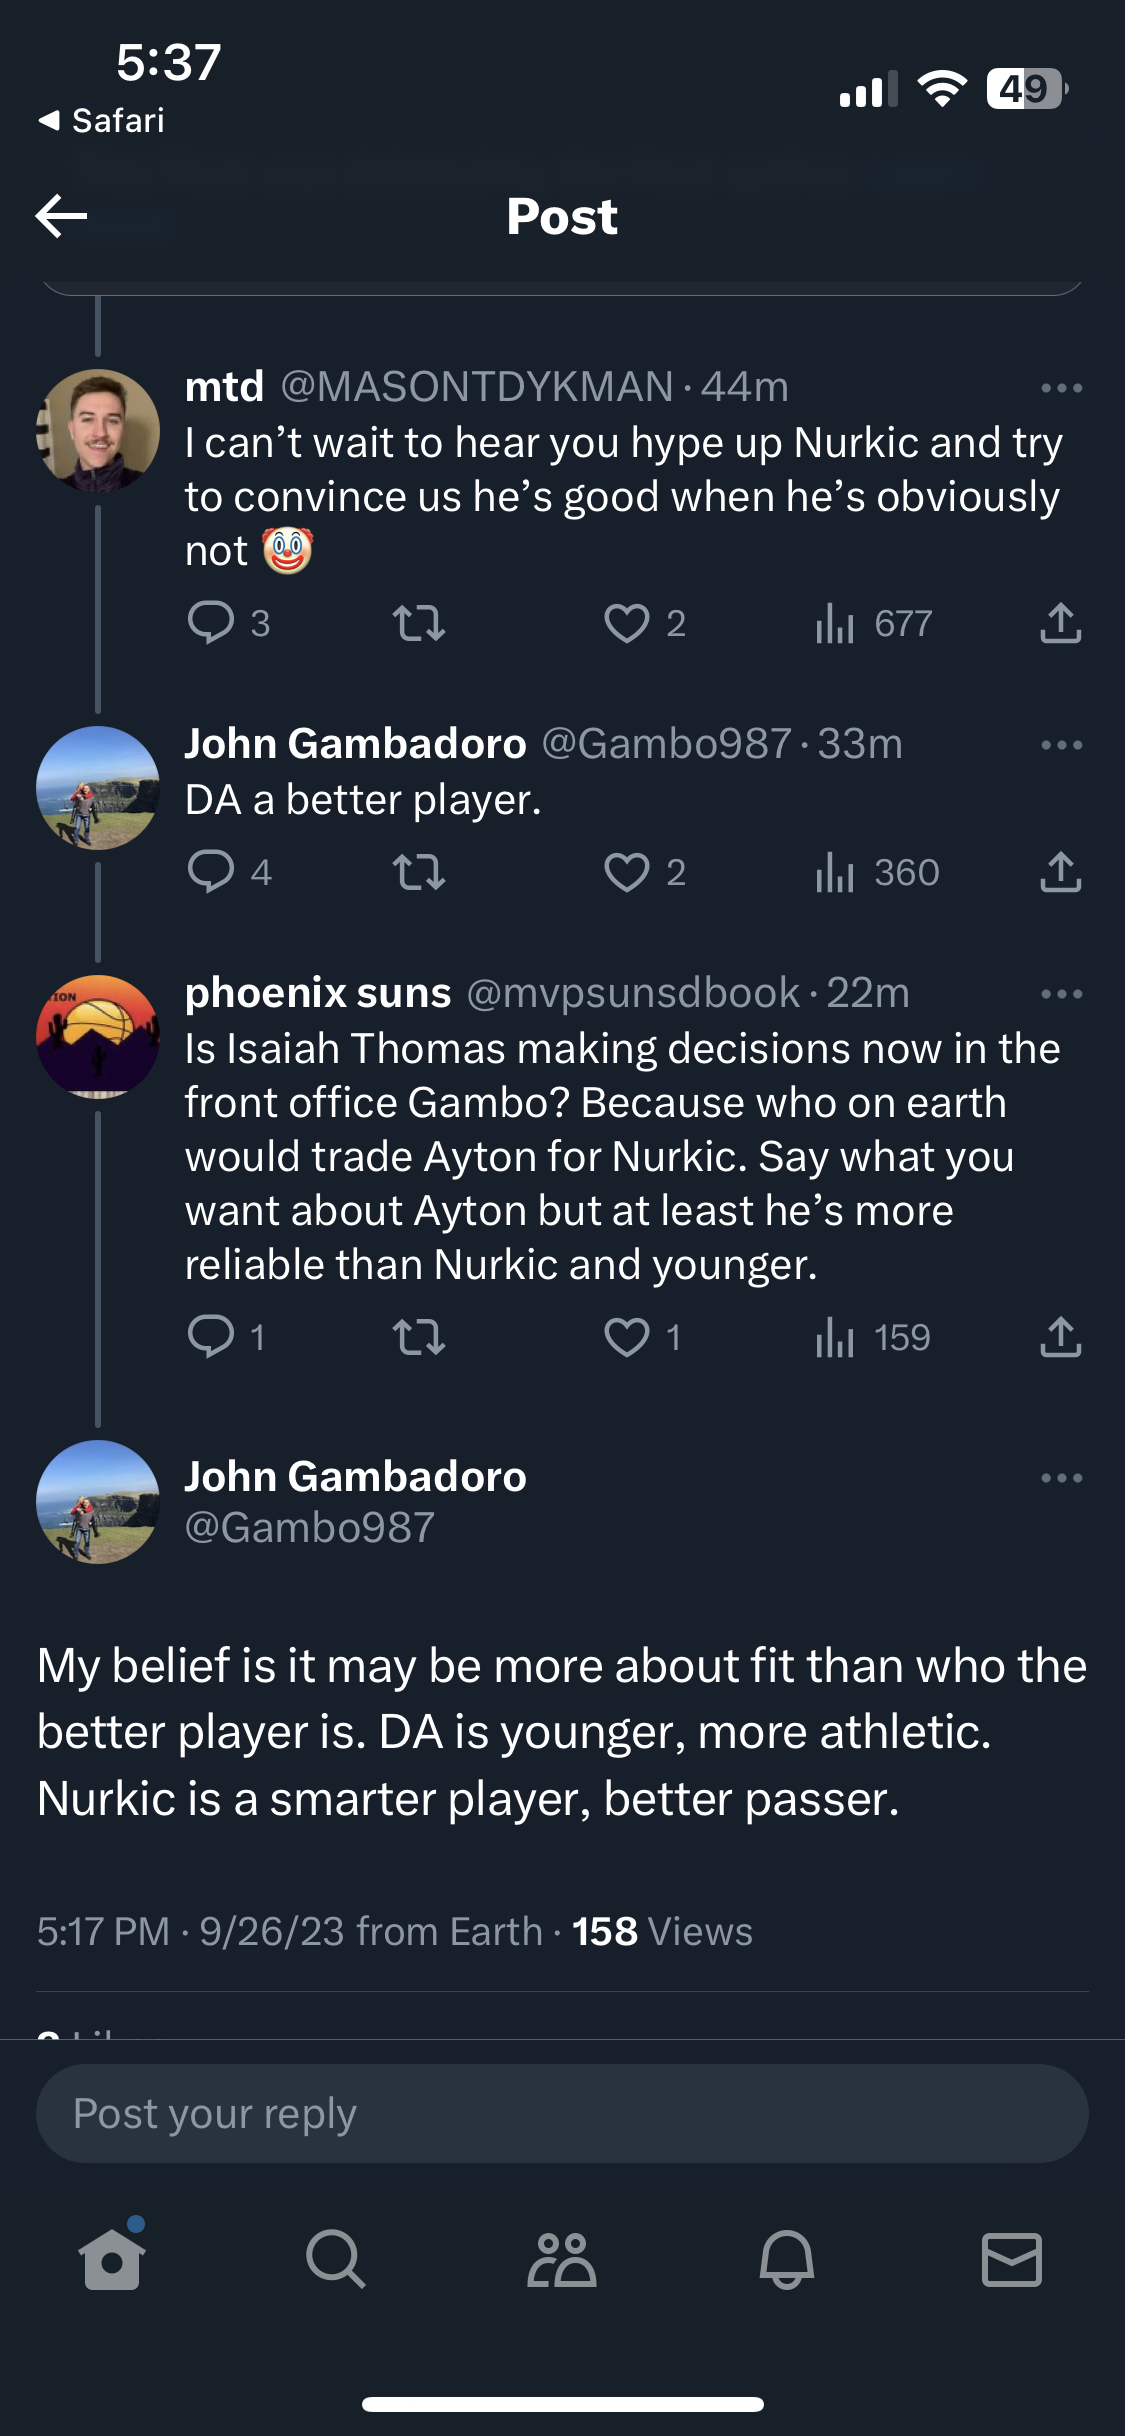Go to the Home tab

click(x=112, y=2259)
